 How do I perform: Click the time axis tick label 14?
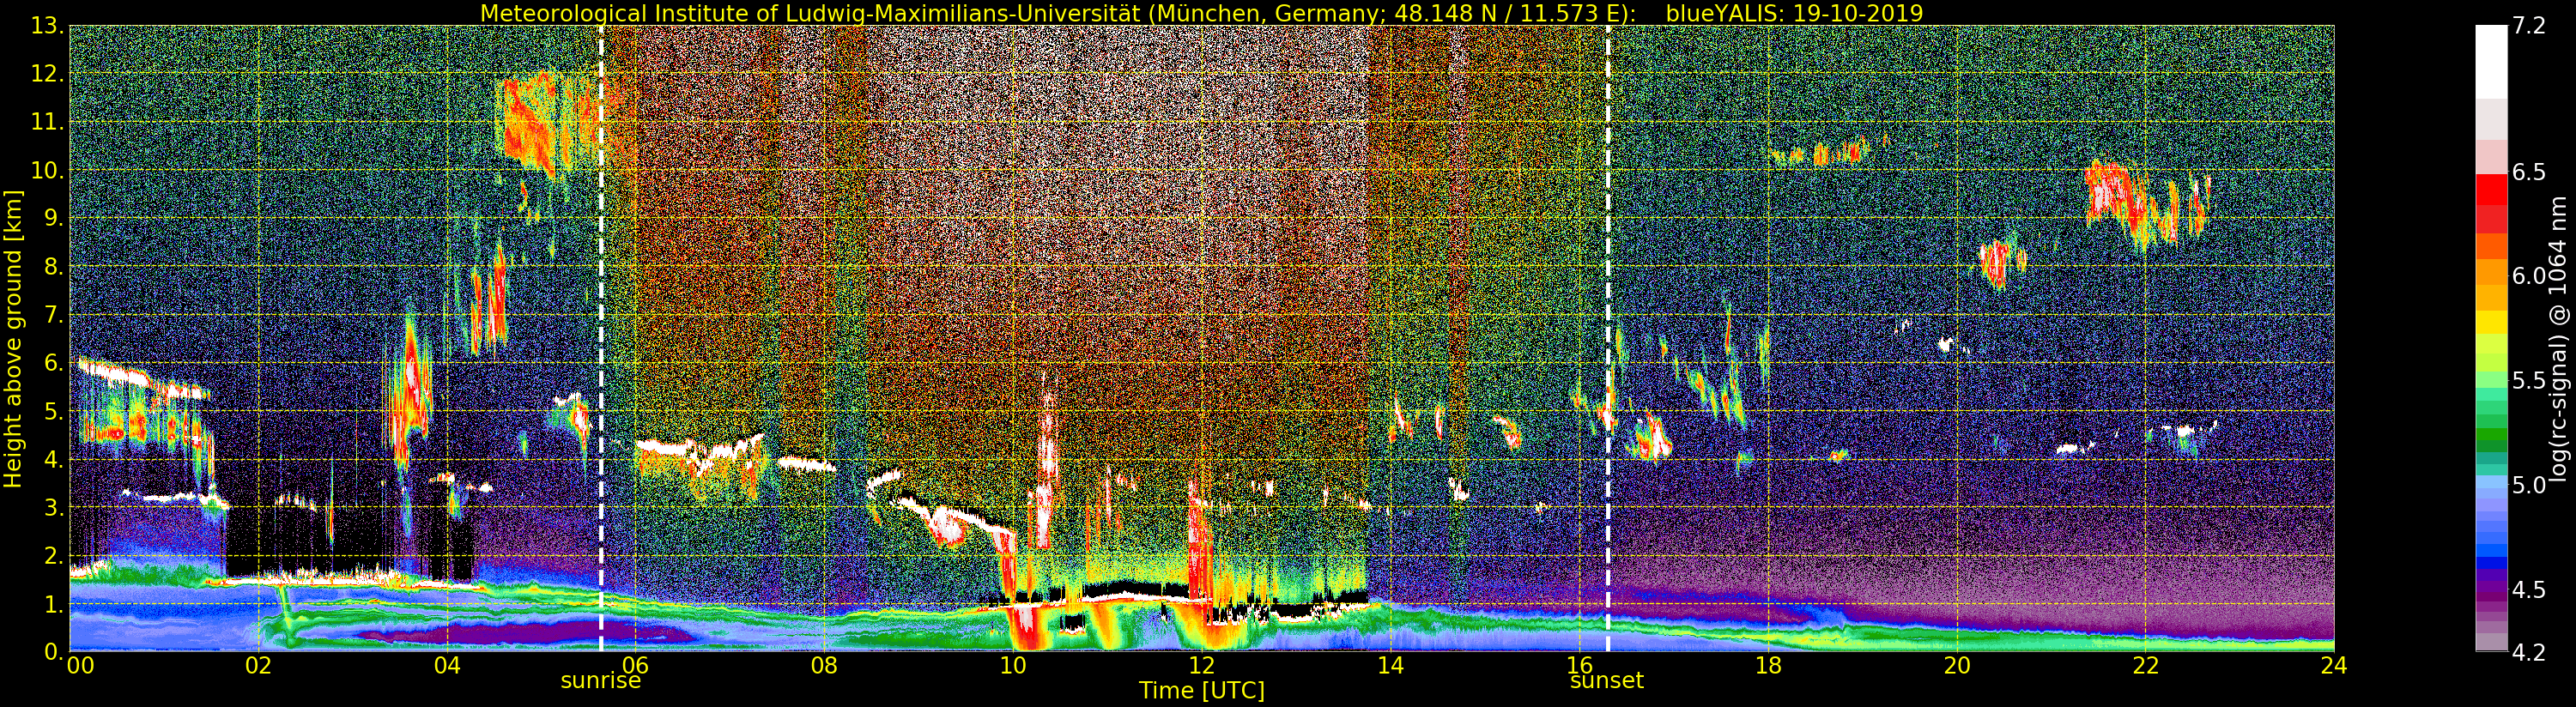(1390, 665)
